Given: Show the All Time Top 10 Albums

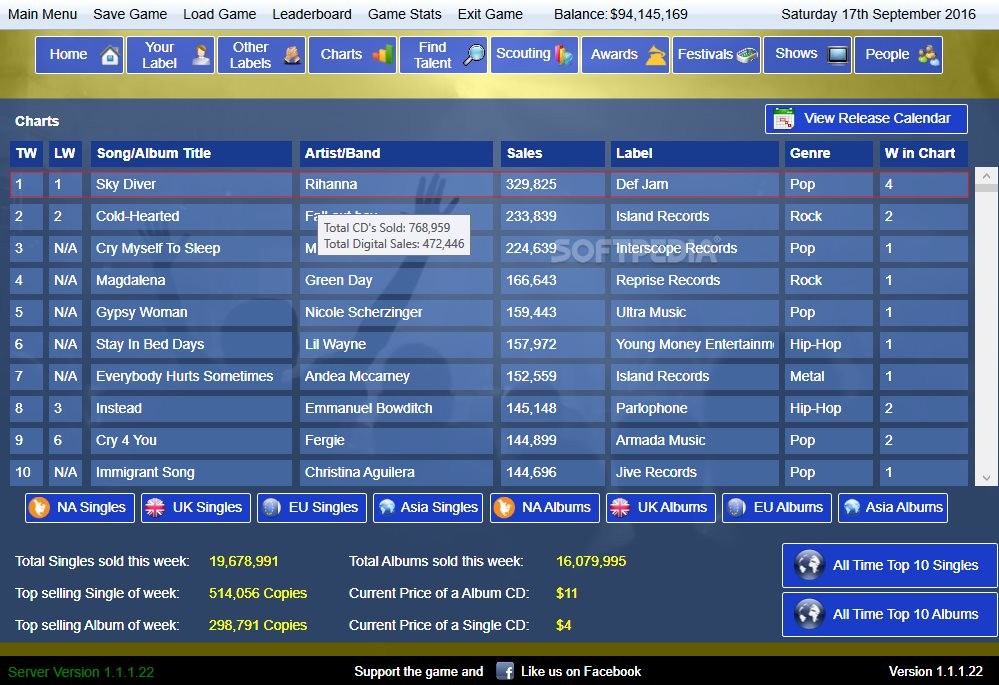Looking at the screenshot, I should [889, 614].
